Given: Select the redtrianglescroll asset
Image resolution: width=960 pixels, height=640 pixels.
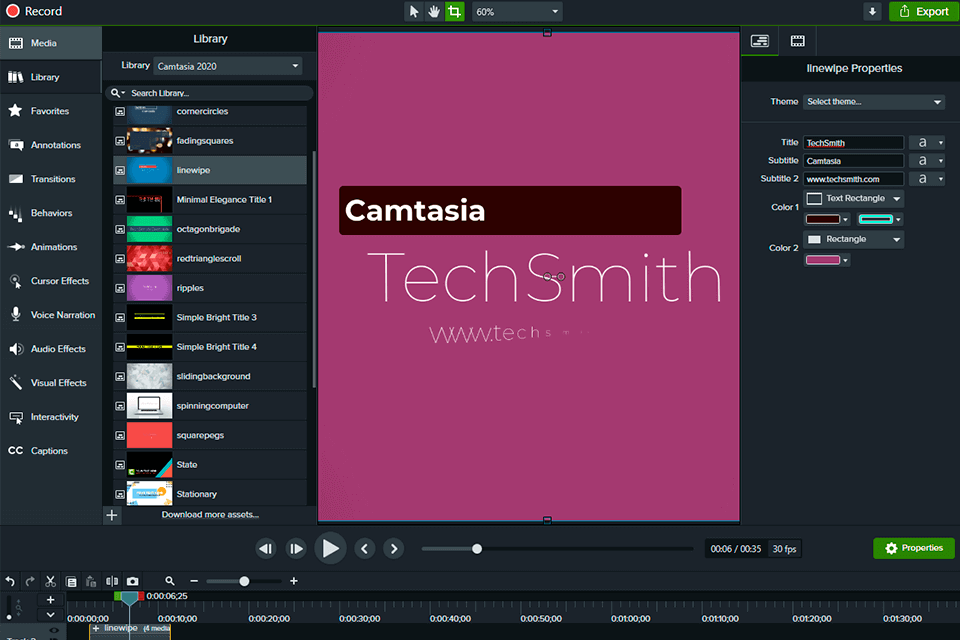Looking at the screenshot, I should pyautogui.click(x=210, y=258).
